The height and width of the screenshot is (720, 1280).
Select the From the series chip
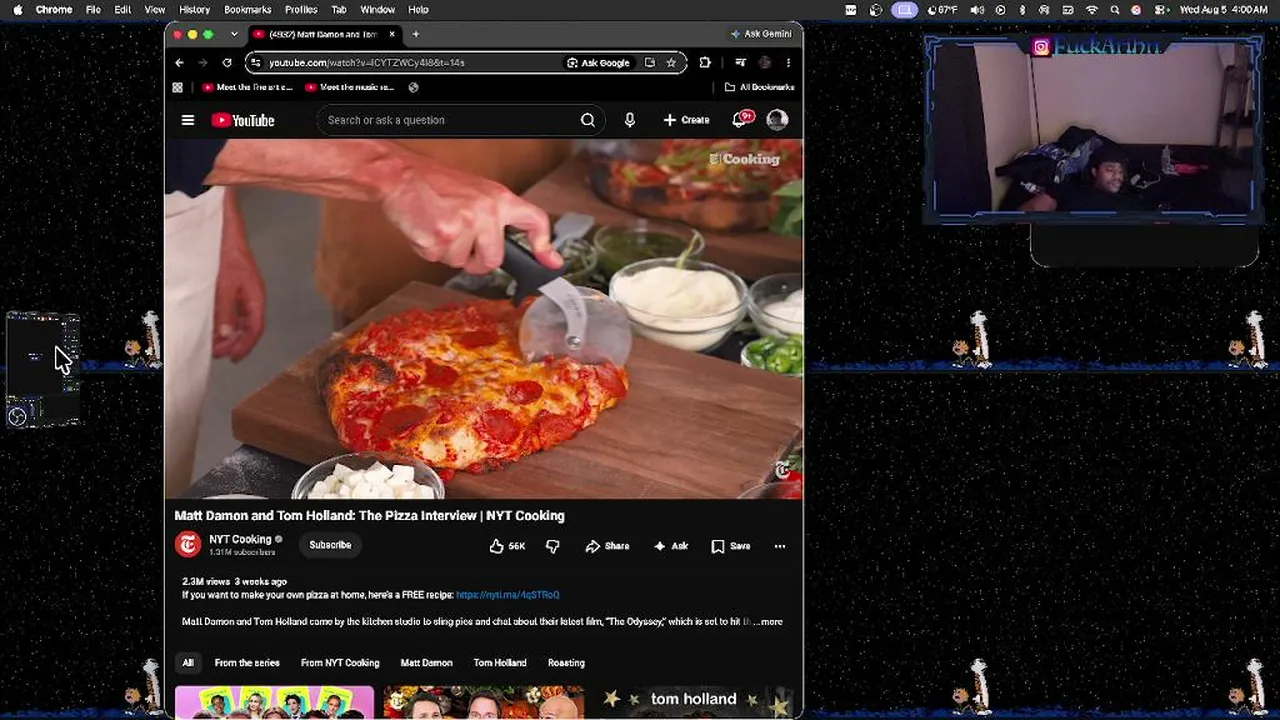[x=247, y=663]
